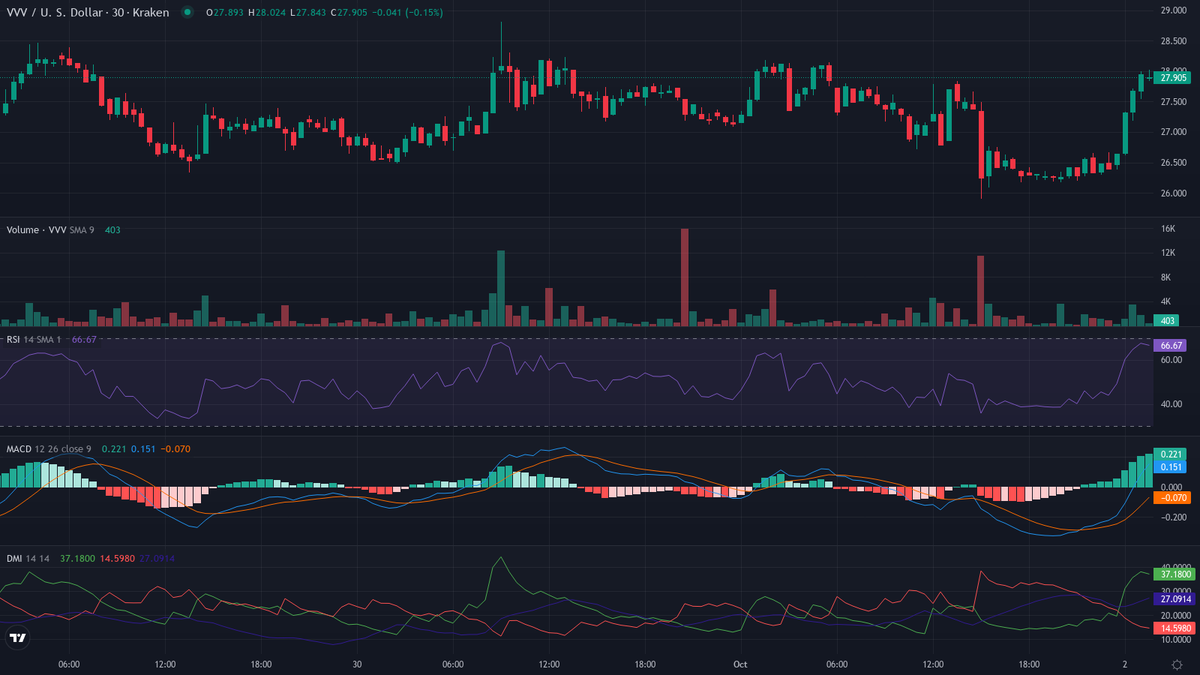Click the 60.00 RSI axis label
This screenshot has width=1200, height=675.
1170,360
